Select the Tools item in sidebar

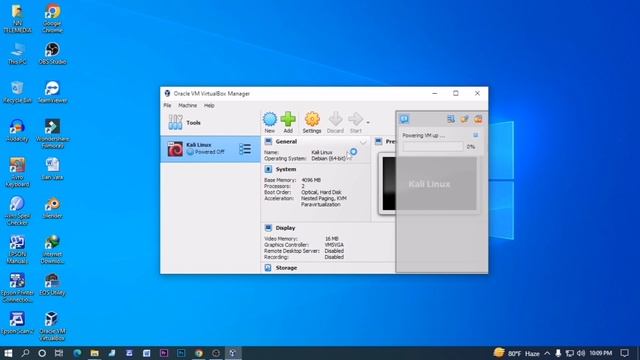click(x=210, y=122)
